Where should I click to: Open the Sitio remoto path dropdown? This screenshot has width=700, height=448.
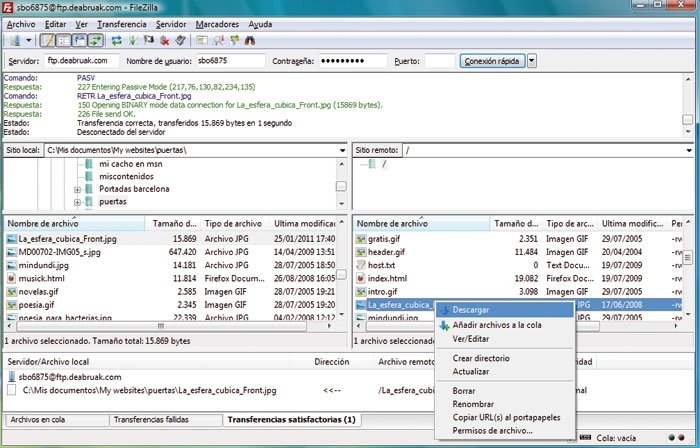[x=689, y=150]
